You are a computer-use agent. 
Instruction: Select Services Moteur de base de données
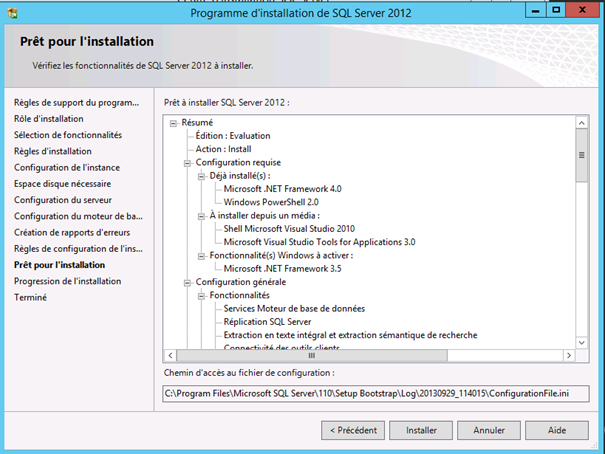coord(294,309)
